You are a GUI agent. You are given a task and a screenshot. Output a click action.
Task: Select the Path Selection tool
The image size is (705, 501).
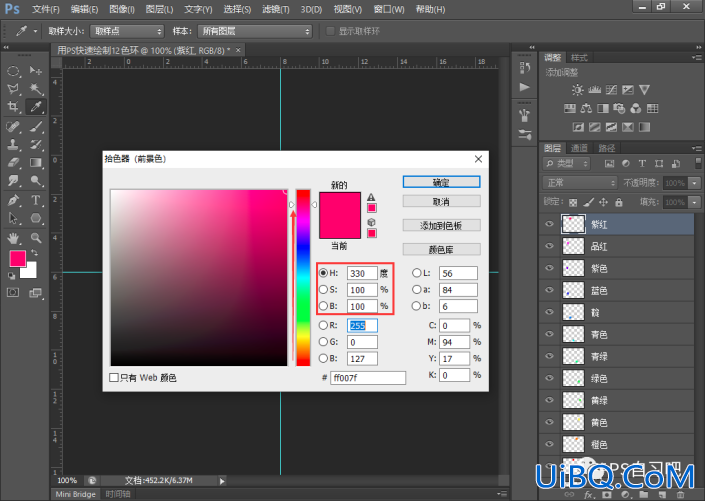pos(13,219)
